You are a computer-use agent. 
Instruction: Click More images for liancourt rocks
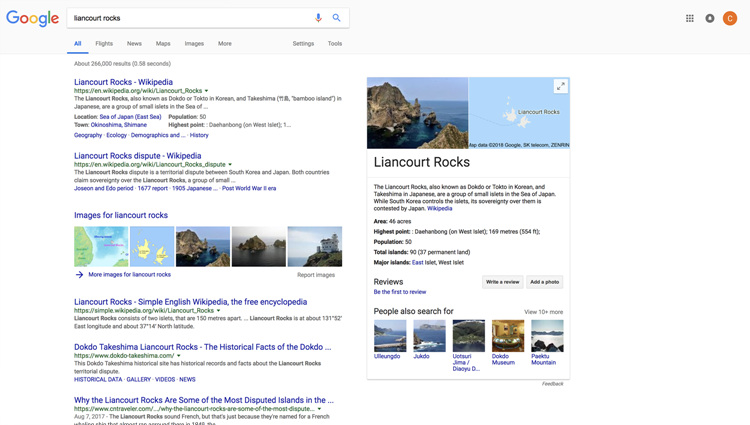click(130, 274)
